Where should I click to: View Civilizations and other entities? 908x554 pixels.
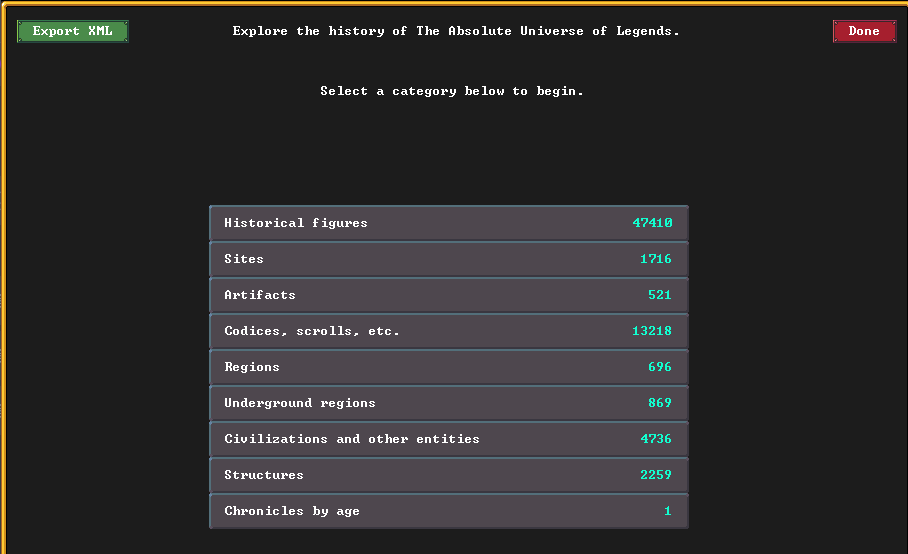[x=449, y=438]
